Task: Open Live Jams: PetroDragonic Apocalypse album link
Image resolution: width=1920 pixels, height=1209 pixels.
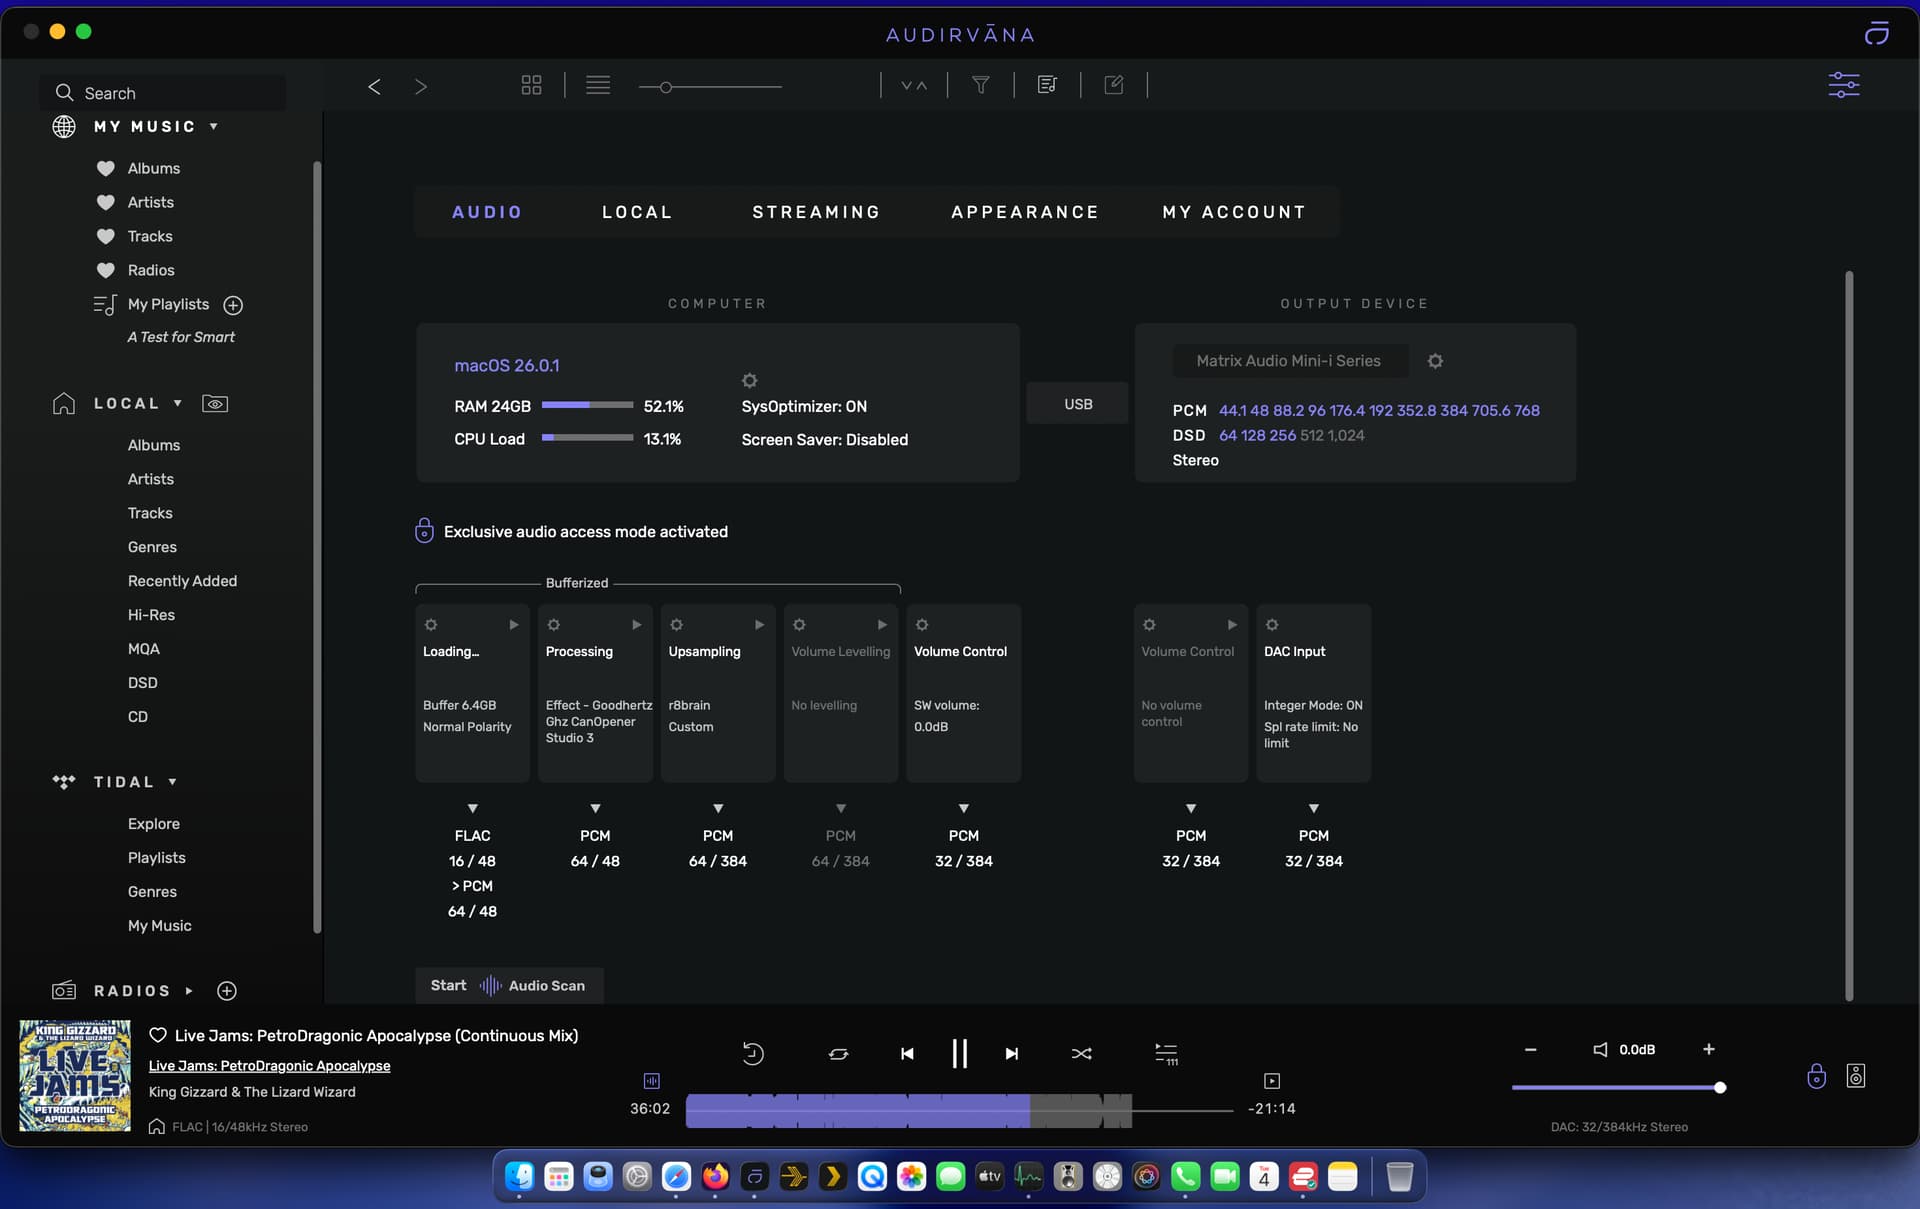Action: point(269,1066)
